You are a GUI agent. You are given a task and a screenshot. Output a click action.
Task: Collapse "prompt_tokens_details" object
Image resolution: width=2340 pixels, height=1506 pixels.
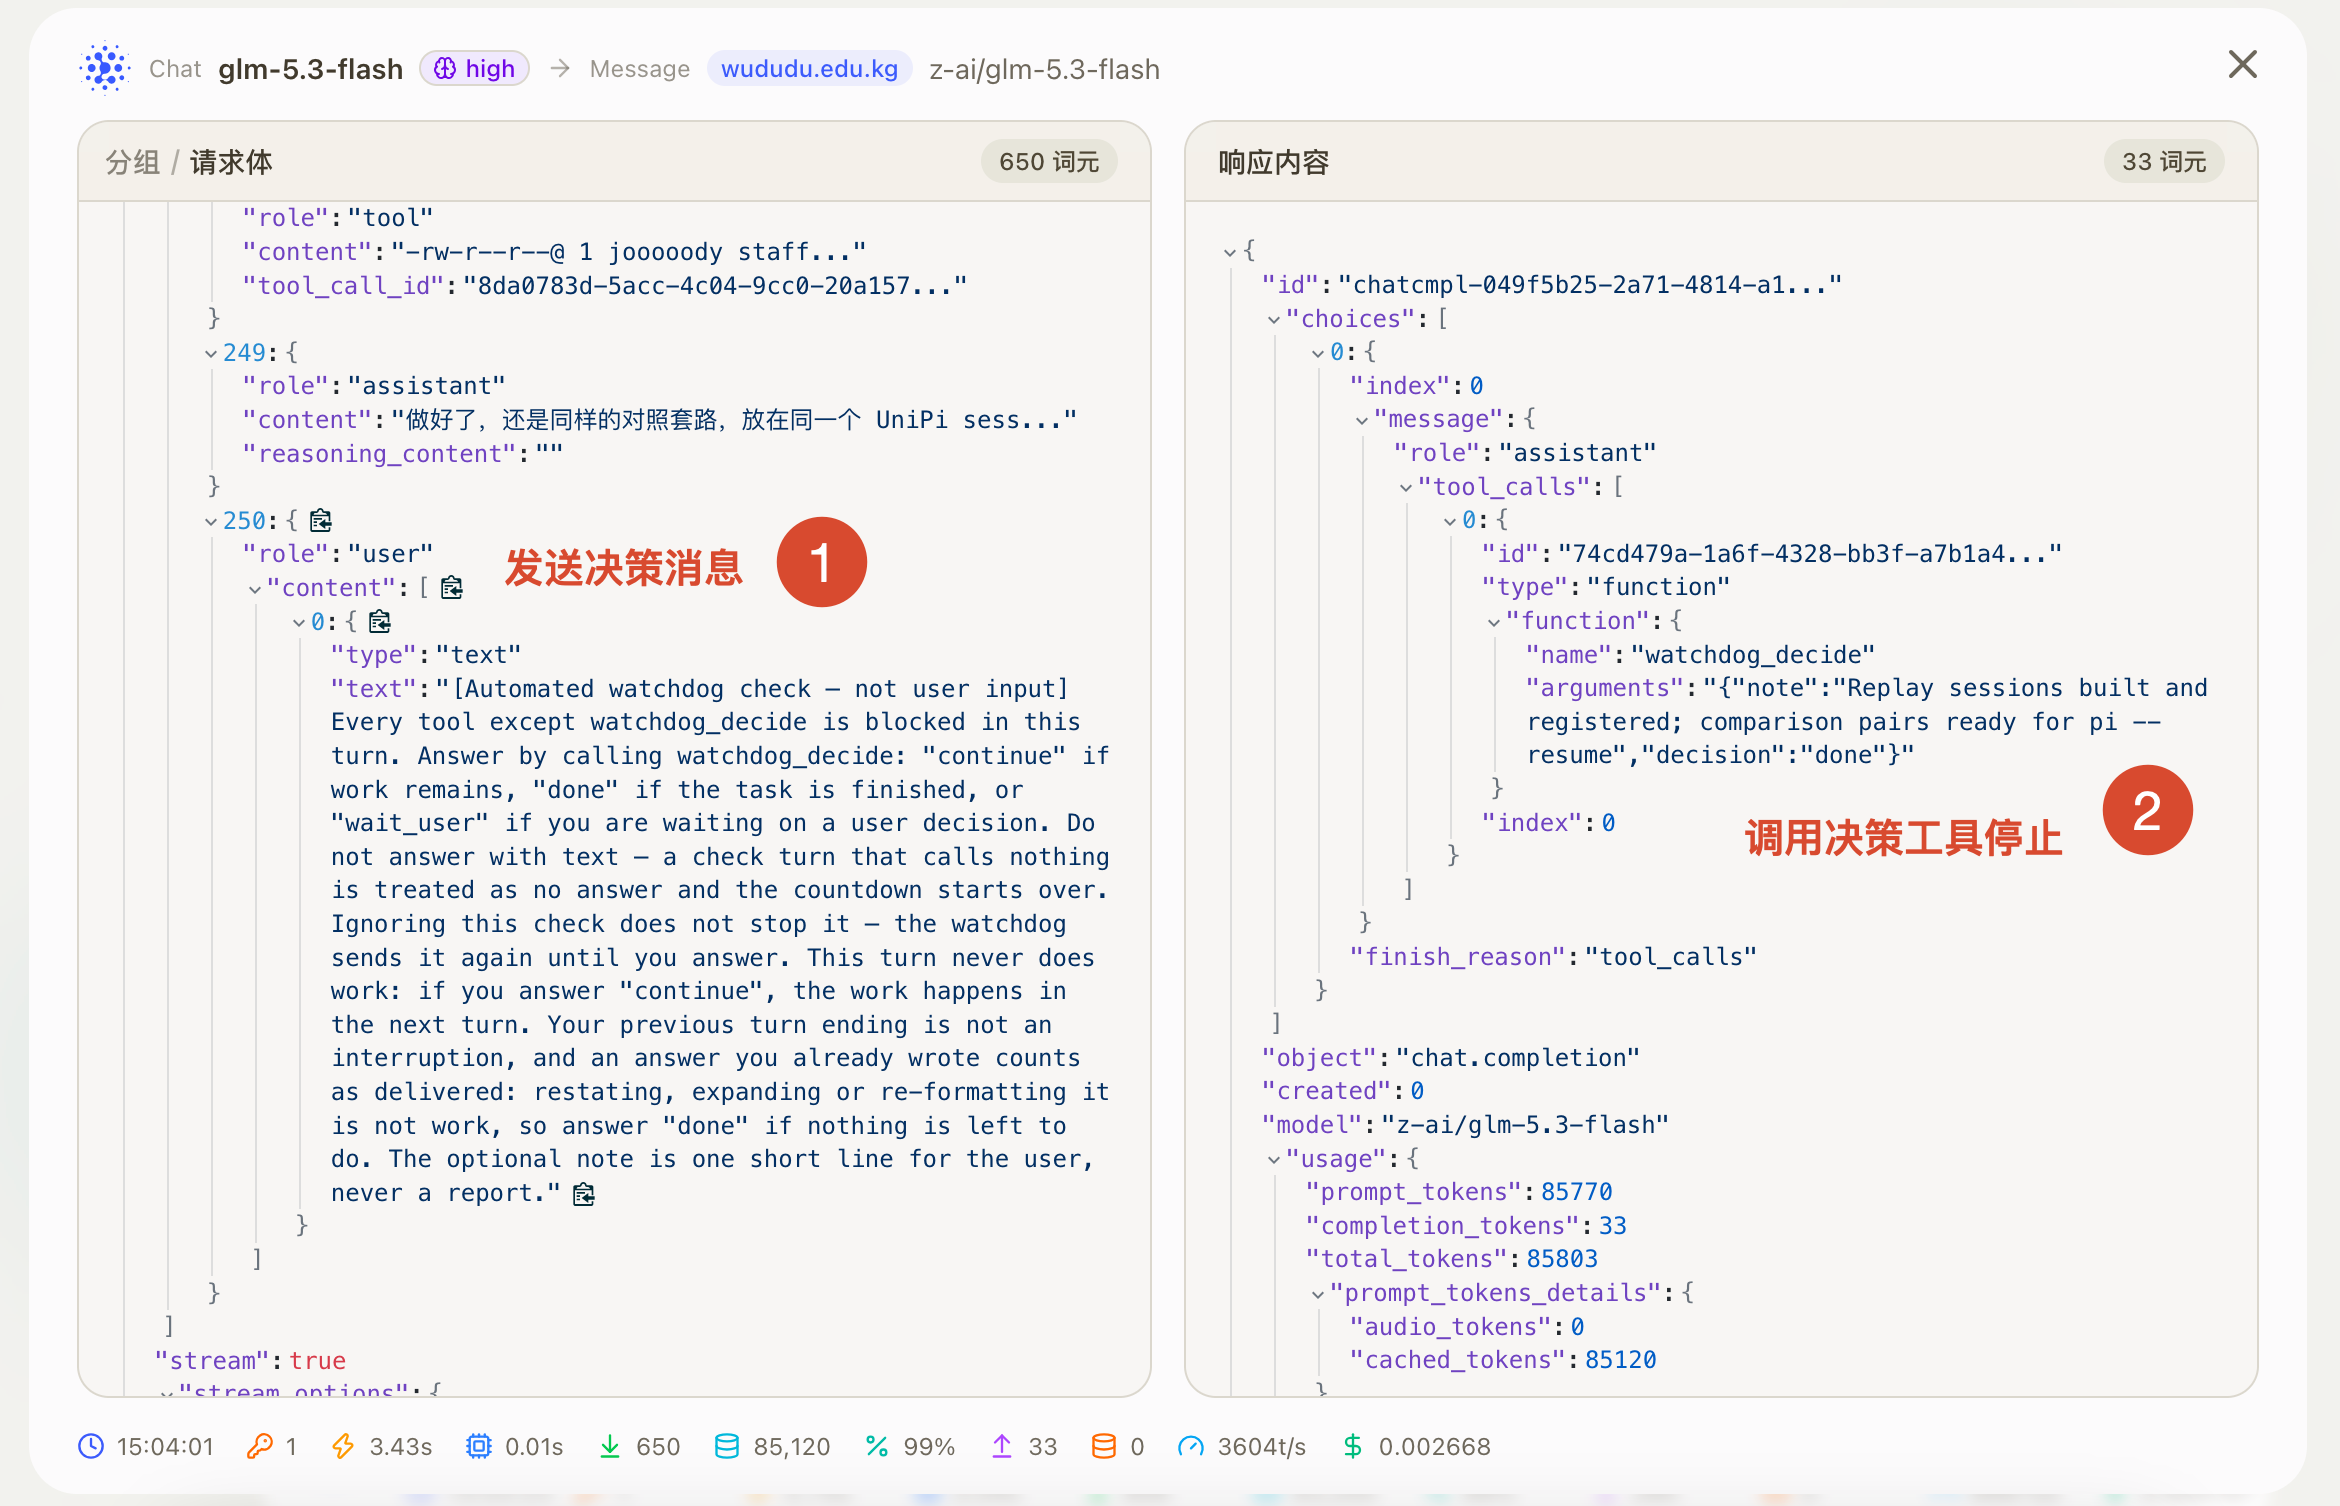(x=1318, y=1293)
